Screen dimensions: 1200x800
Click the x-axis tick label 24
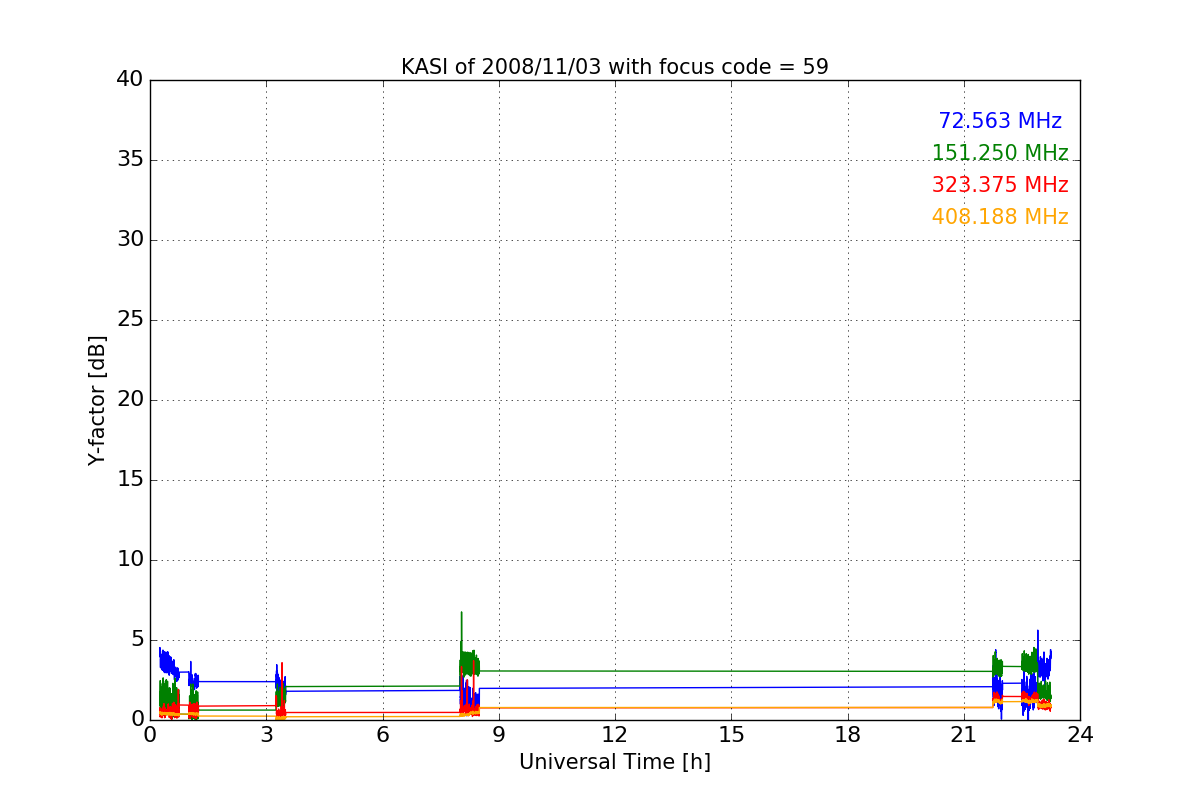click(x=1080, y=734)
